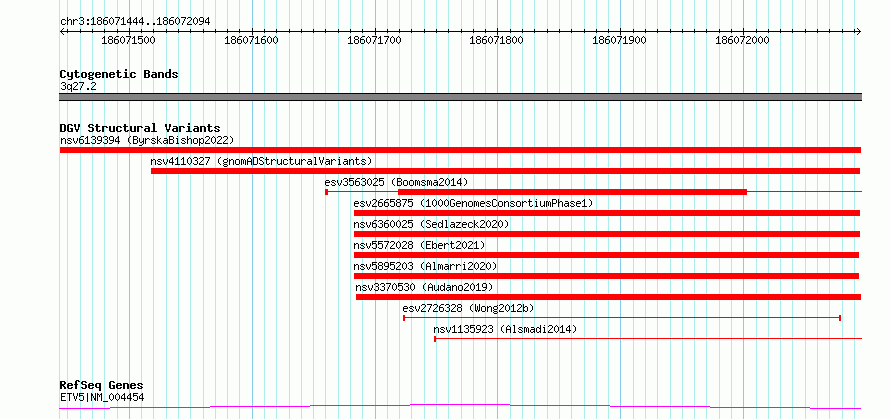This screenshot has height=419, width=890.
Task: Select the thin red line of nsv1135923
Action: [x=648, y=339]
